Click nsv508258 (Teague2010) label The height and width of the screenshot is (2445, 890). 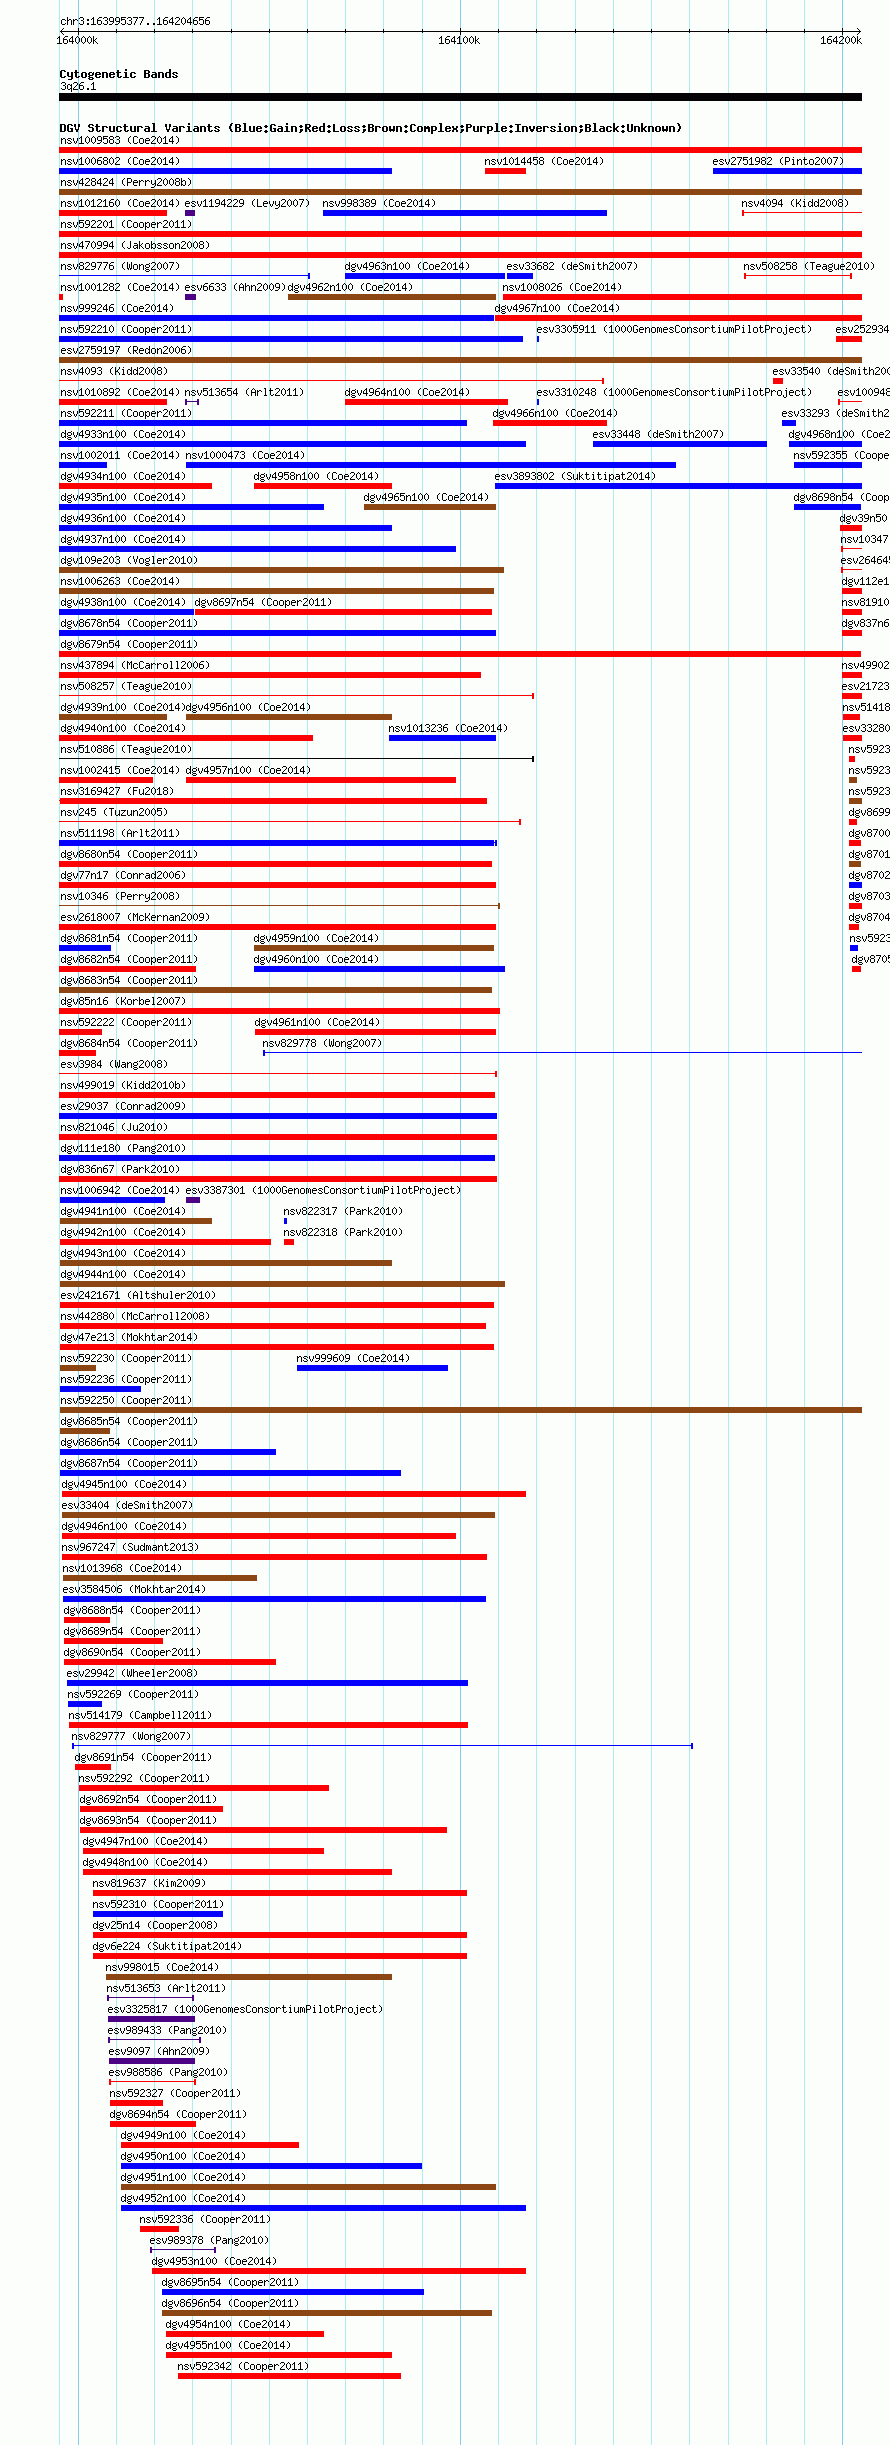click(x=809, y=266)
